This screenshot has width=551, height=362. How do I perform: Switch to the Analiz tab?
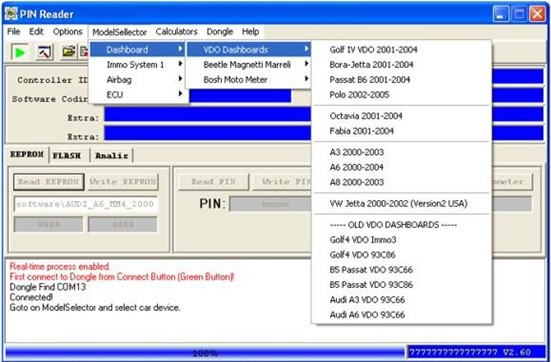tap(112, 155)
